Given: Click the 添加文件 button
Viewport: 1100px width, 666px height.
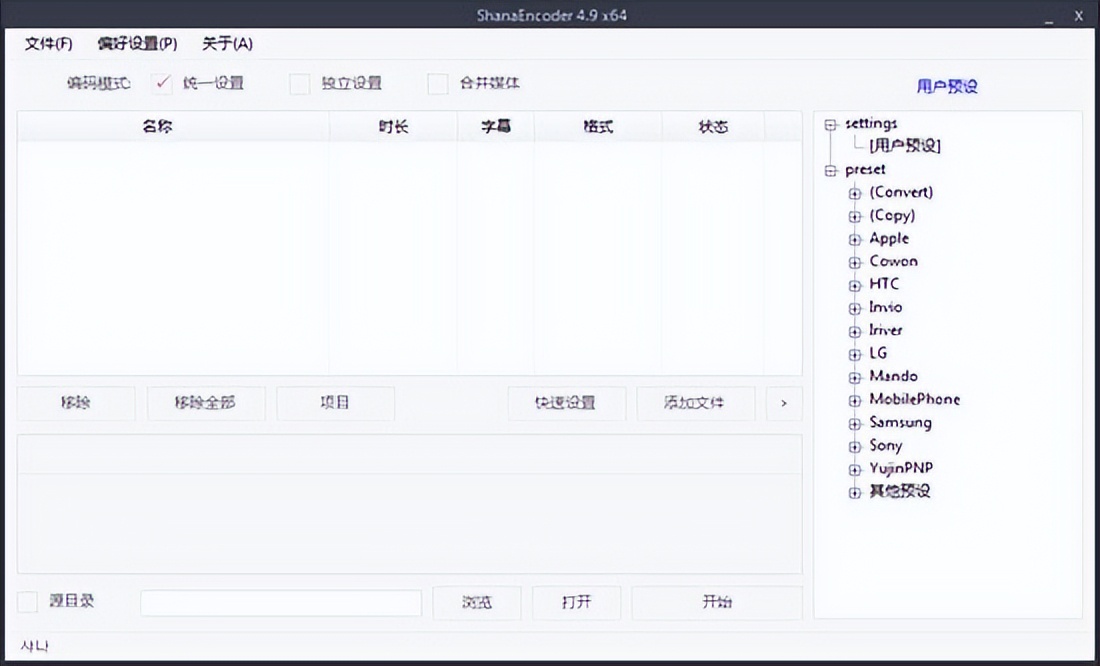Looking at the screenshot, I should pos(695,403).
